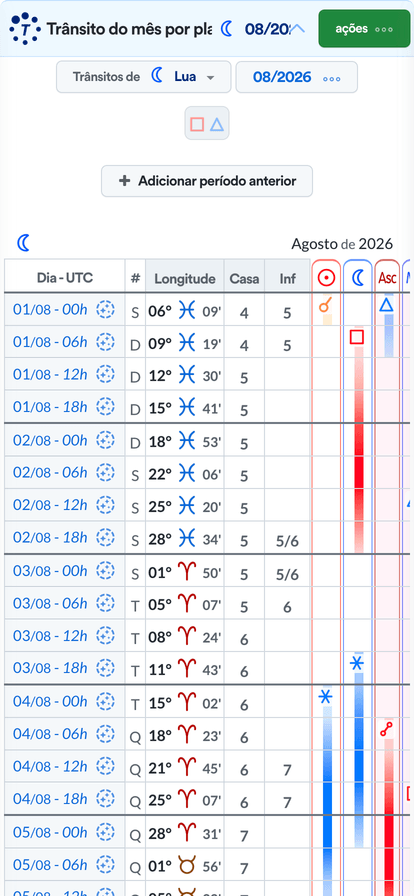Viewport: 414px width, 896px height.
Task: Click the blue sextile symbol in the Sun column
Action: (326, 696)
